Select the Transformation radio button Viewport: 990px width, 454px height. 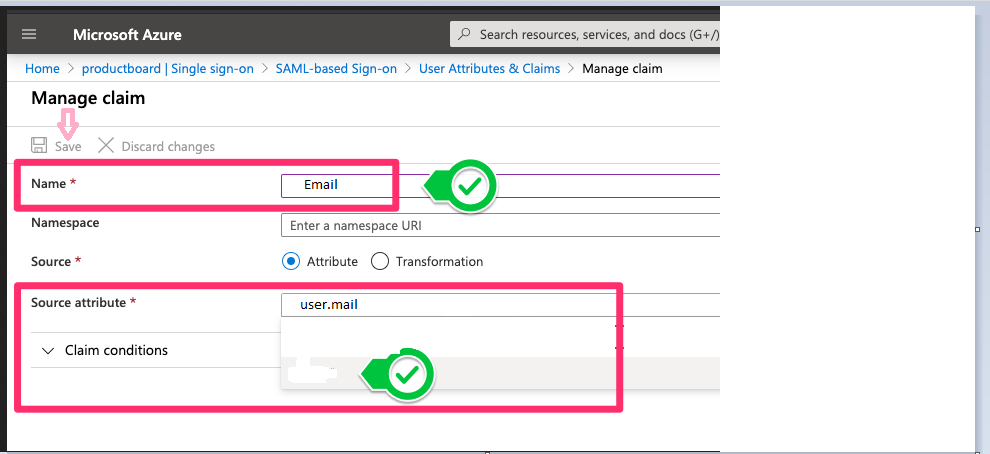pos(379,261)
